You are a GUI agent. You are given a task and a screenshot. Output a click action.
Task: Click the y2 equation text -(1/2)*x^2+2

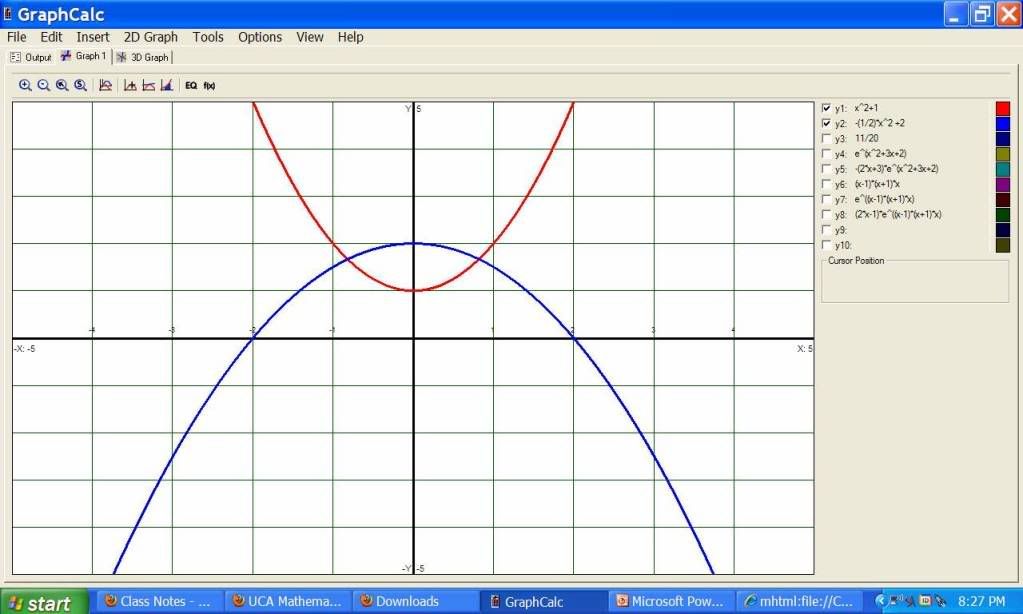point(879,123)
